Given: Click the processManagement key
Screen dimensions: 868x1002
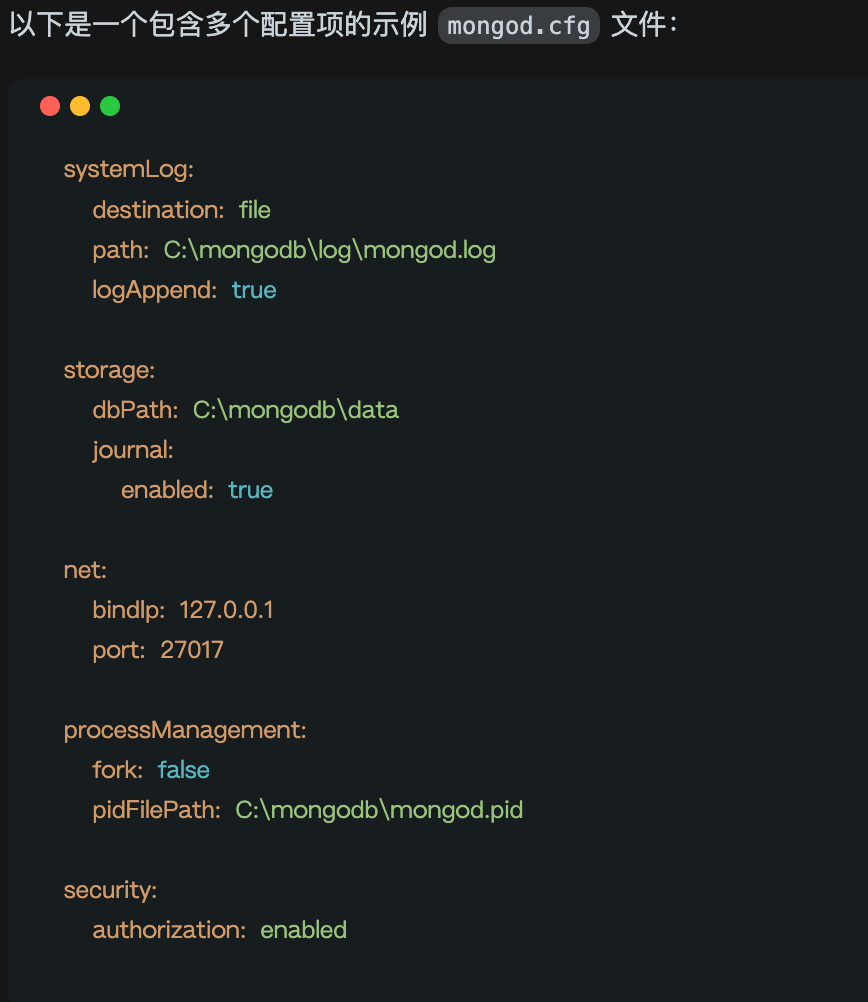Looking at the screenshot, I should point(185,730).
